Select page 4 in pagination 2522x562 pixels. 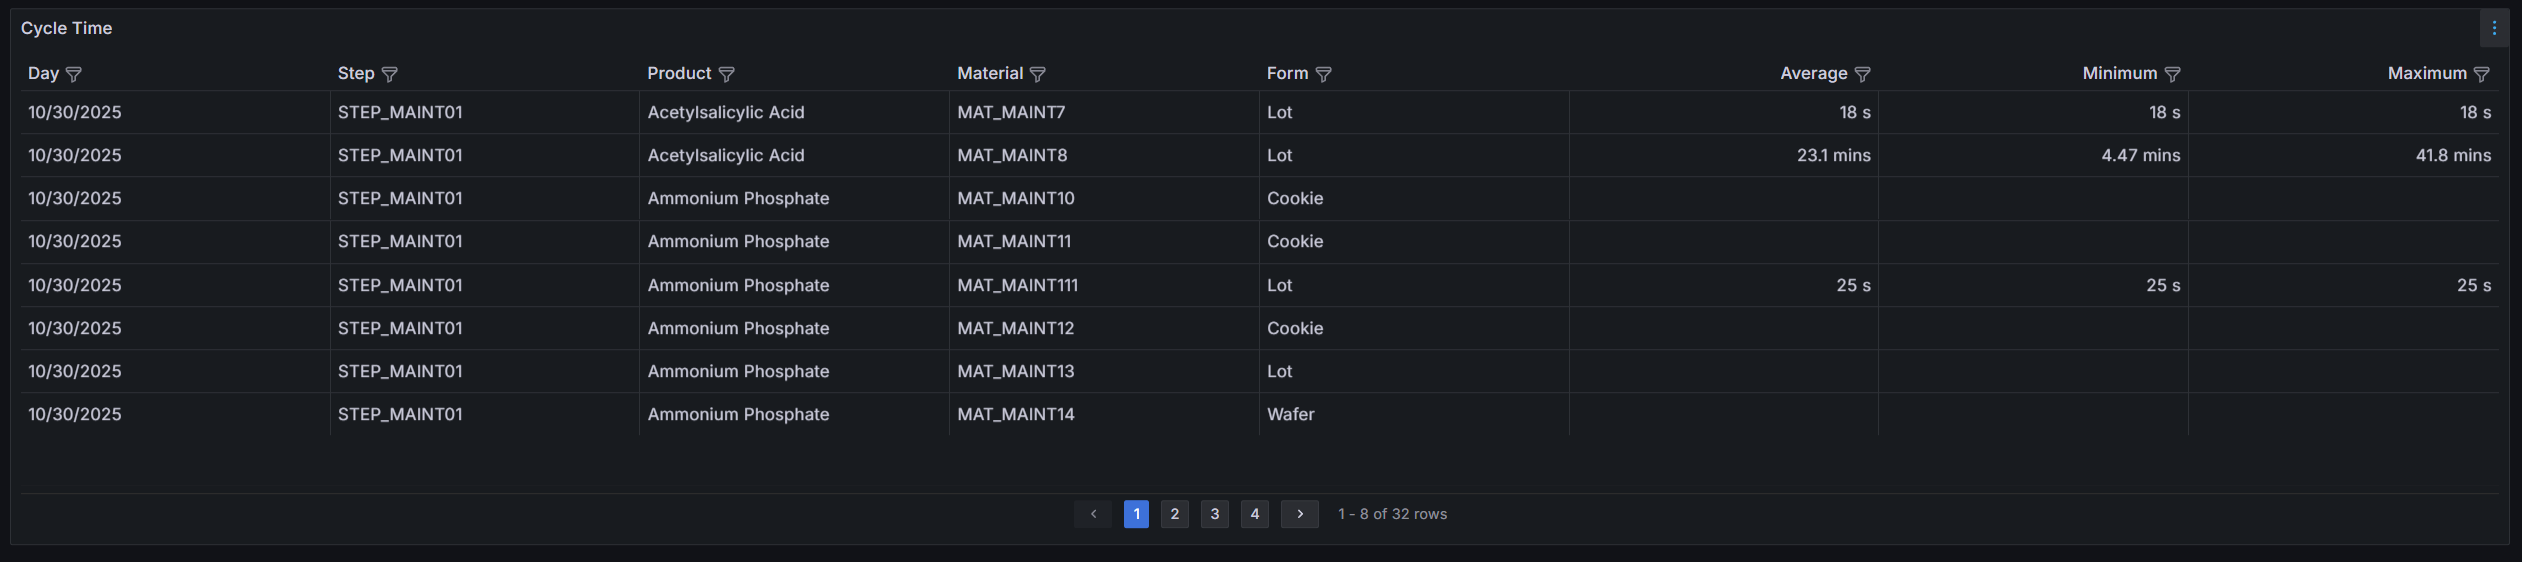pos(1255,514)
